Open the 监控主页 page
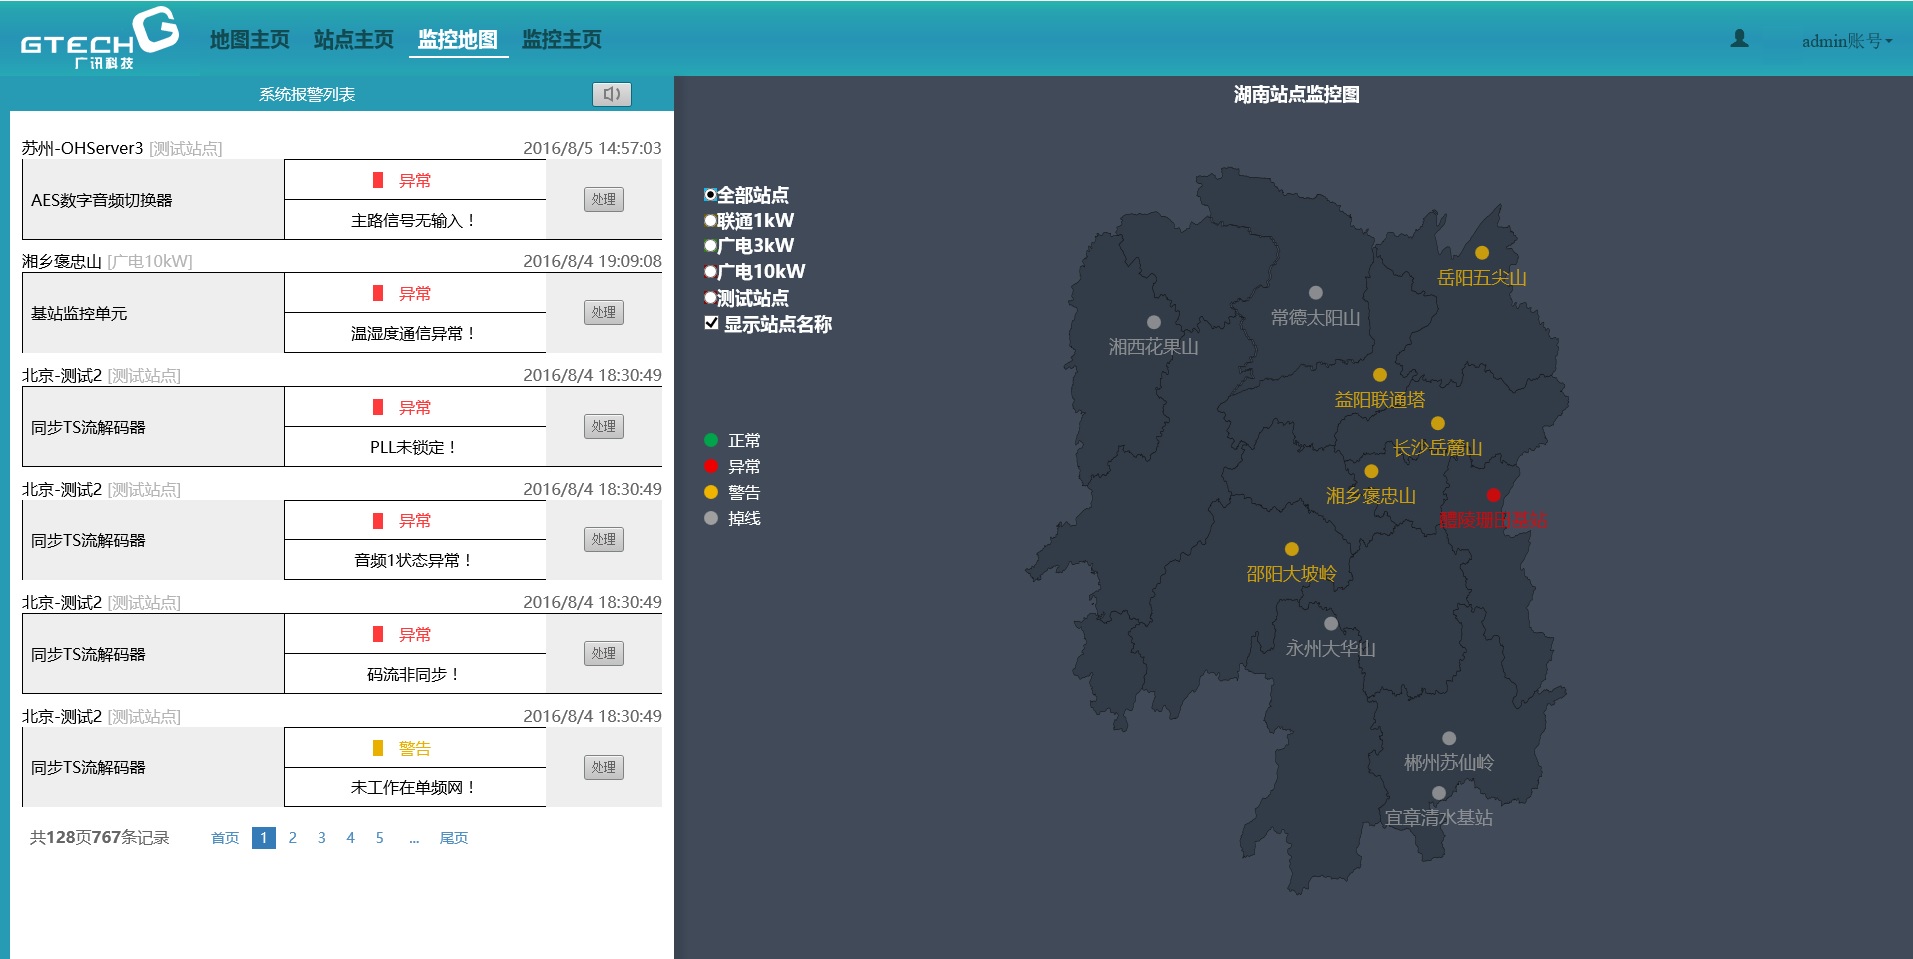 [560, 40]
